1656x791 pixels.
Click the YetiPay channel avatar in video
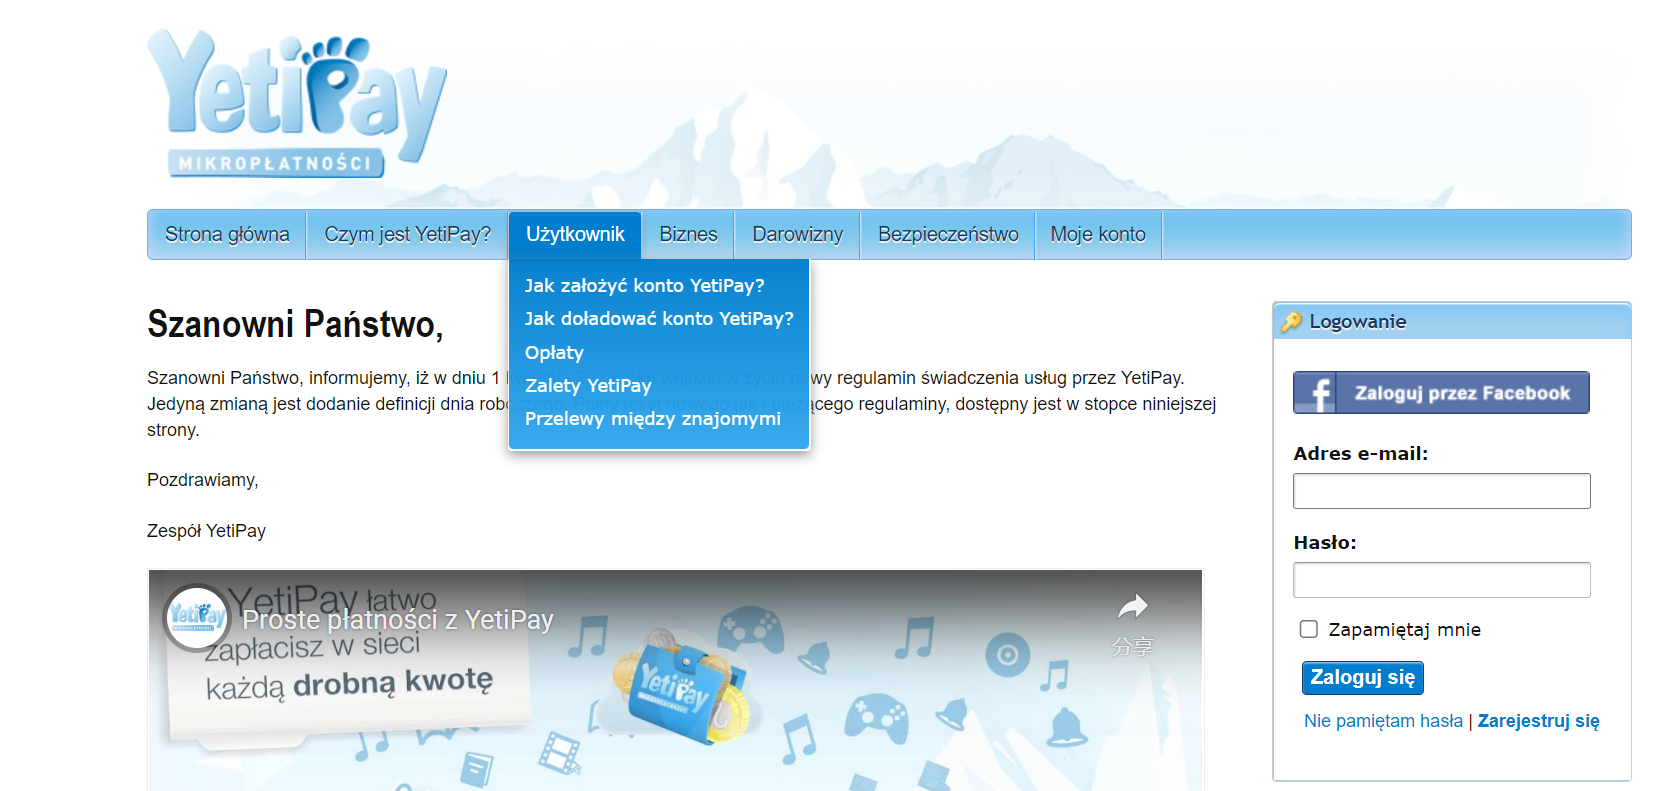click(x=197, y=617)
